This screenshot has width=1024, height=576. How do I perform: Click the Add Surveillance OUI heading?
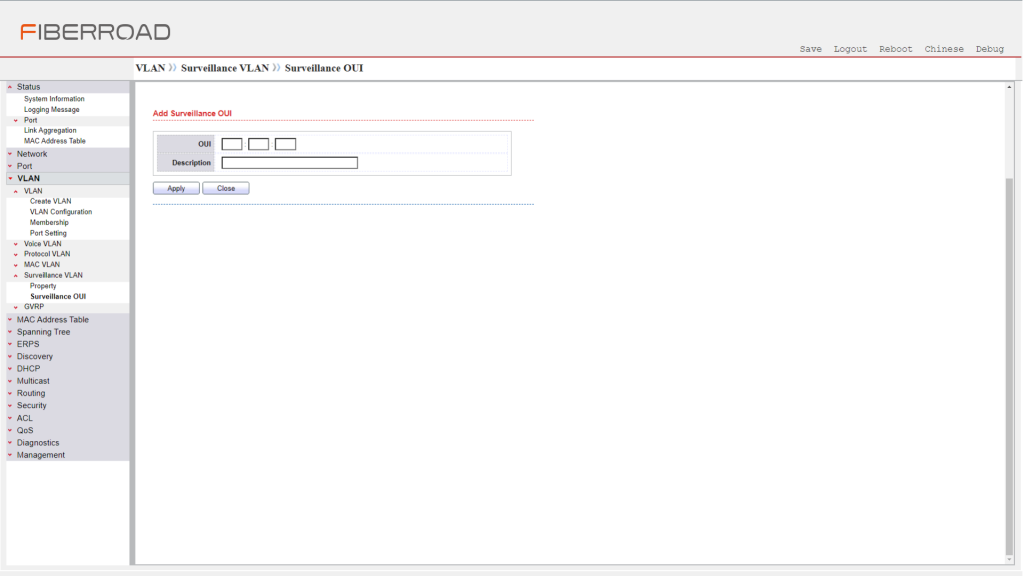192,114
